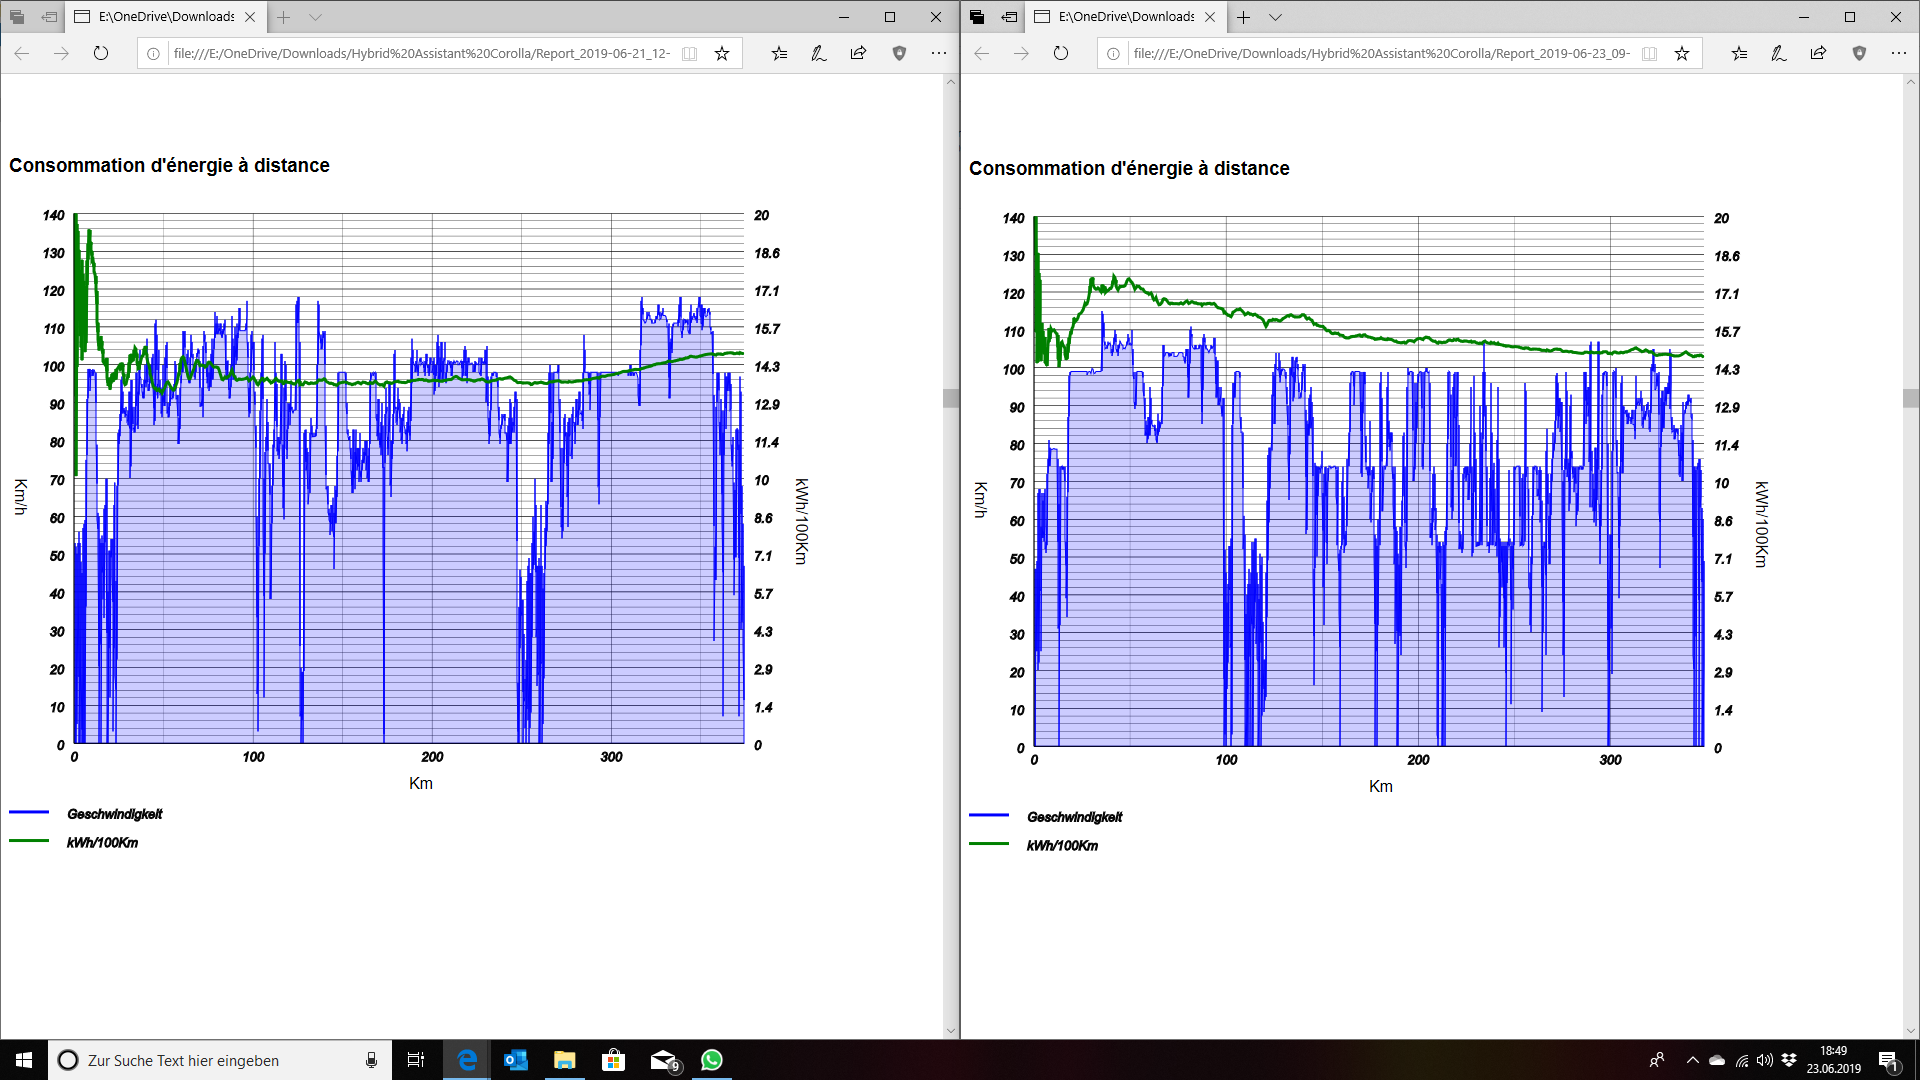1920x1080 pixels.
Task: Open Microsoft Store from taskbar
Action: tap(613, 1060)
